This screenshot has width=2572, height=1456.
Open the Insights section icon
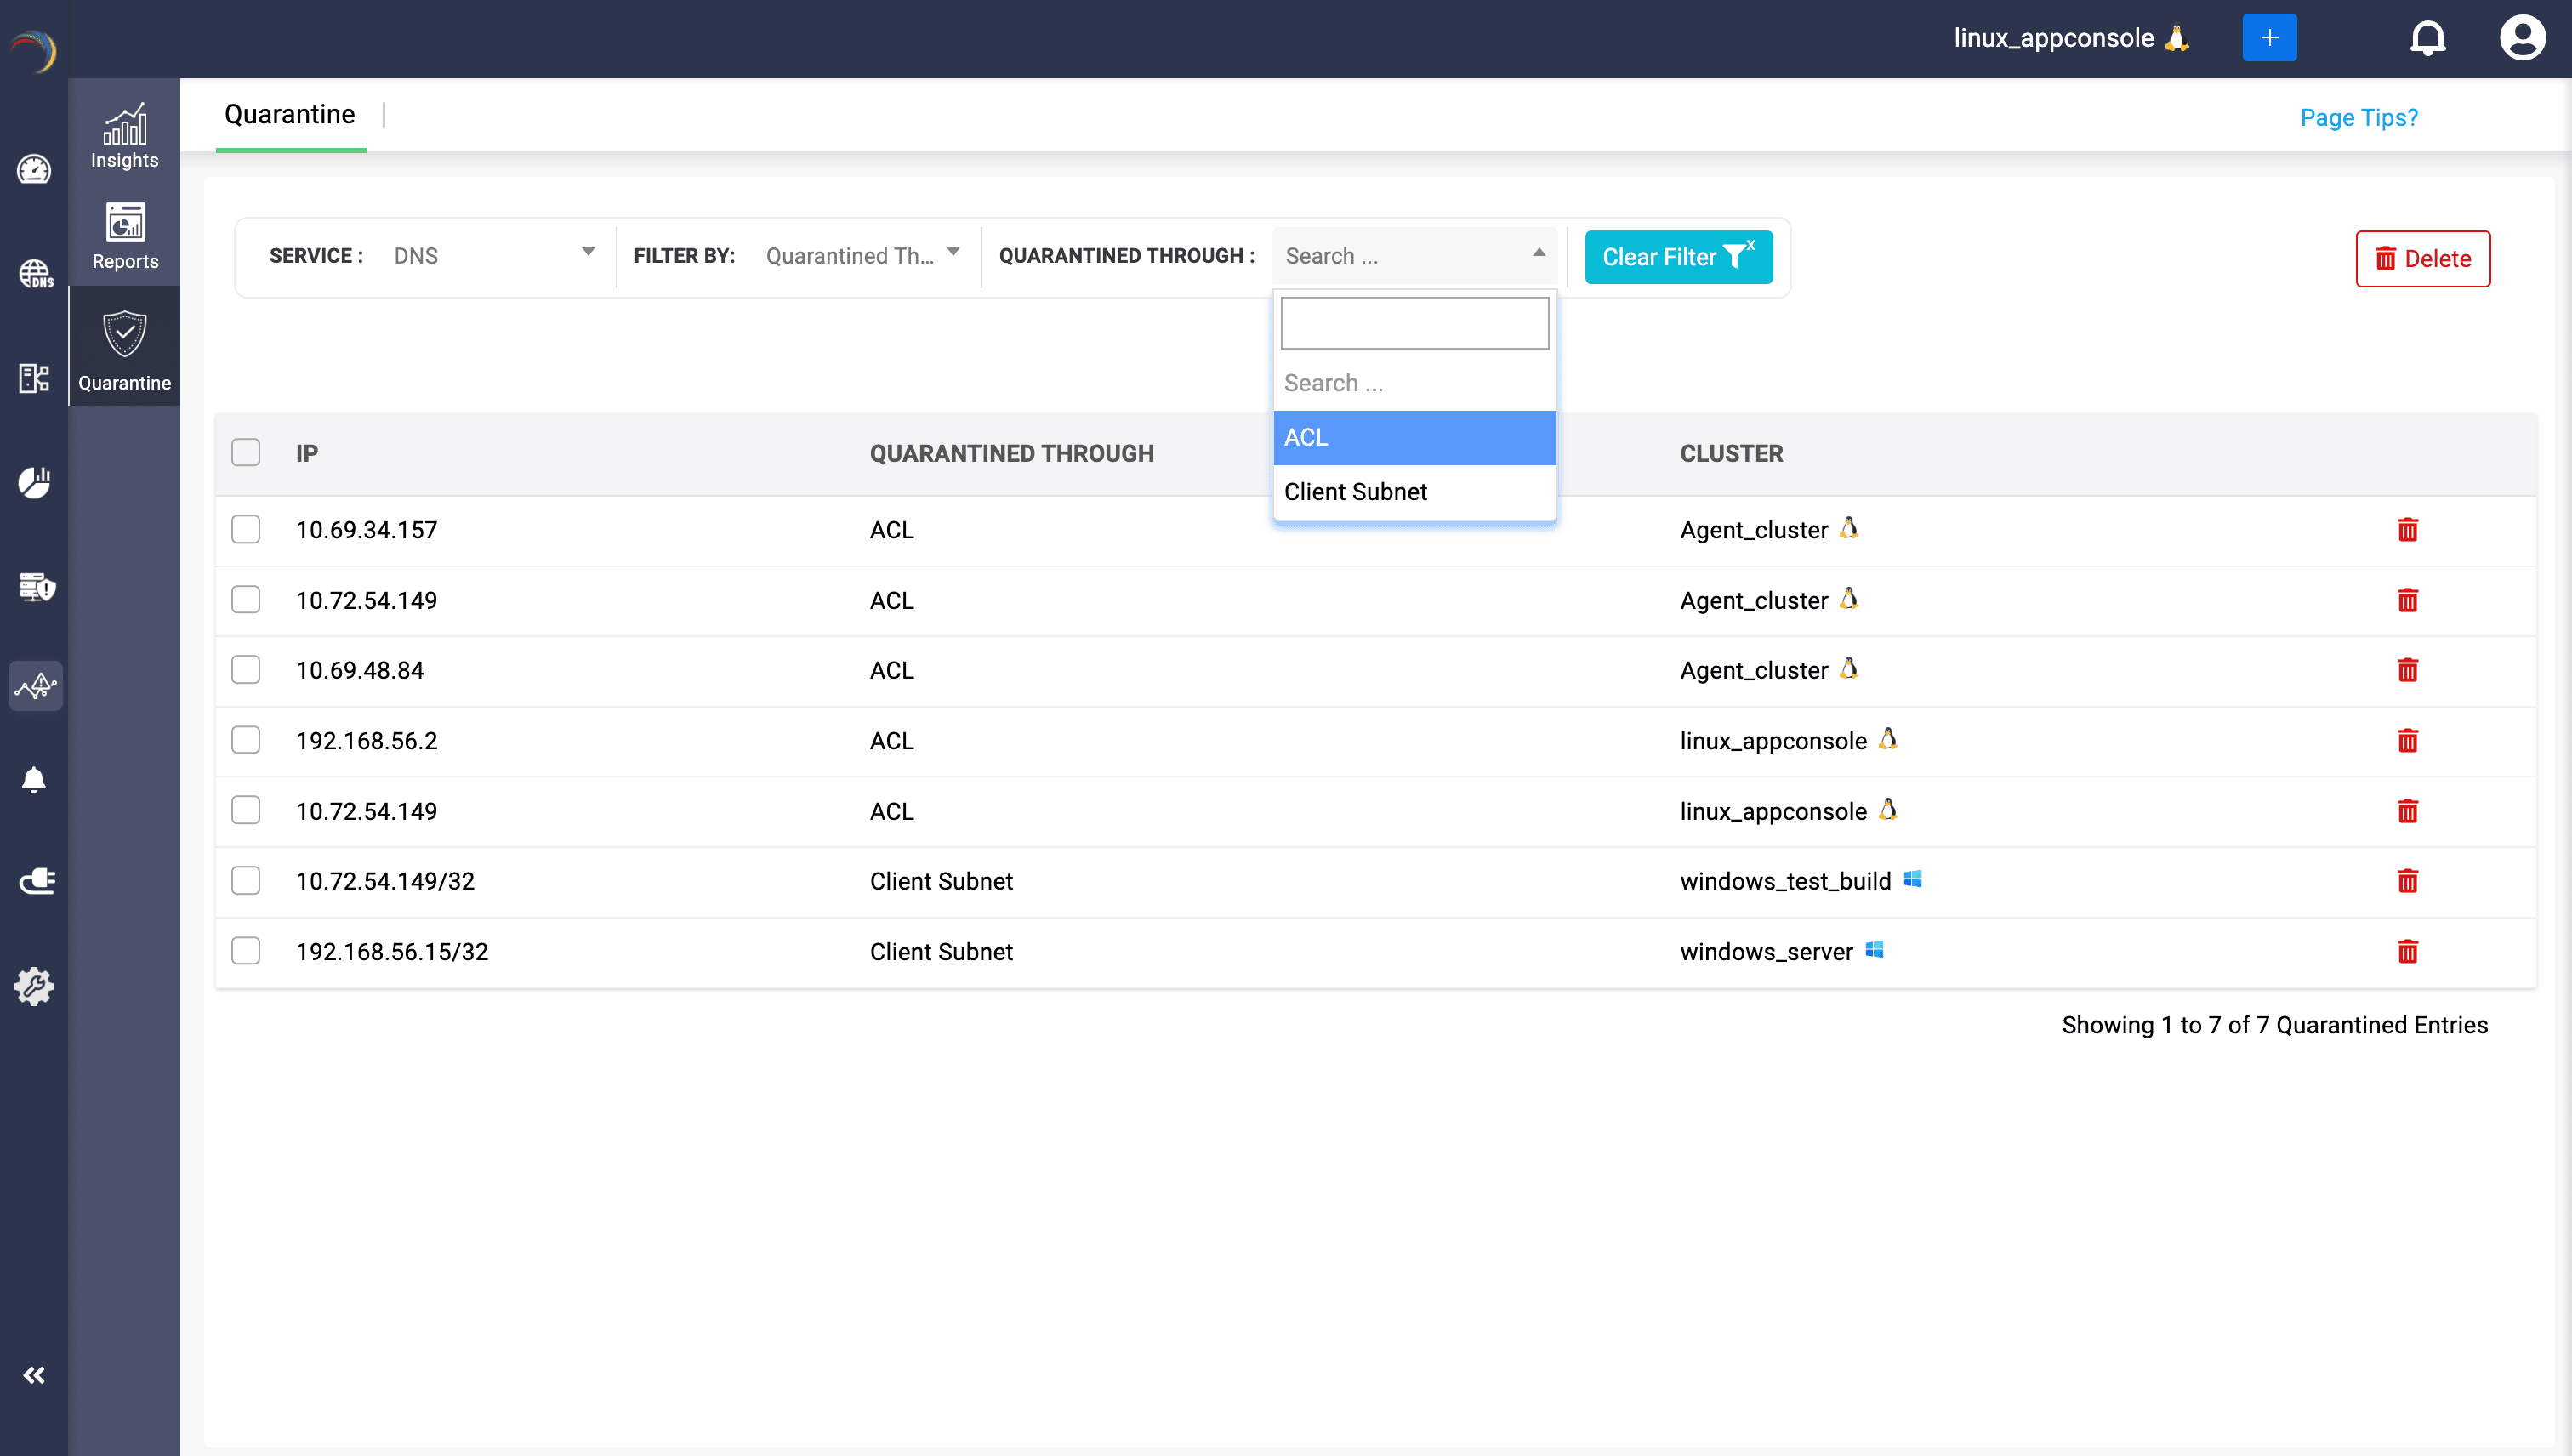[x=124, y=136]
